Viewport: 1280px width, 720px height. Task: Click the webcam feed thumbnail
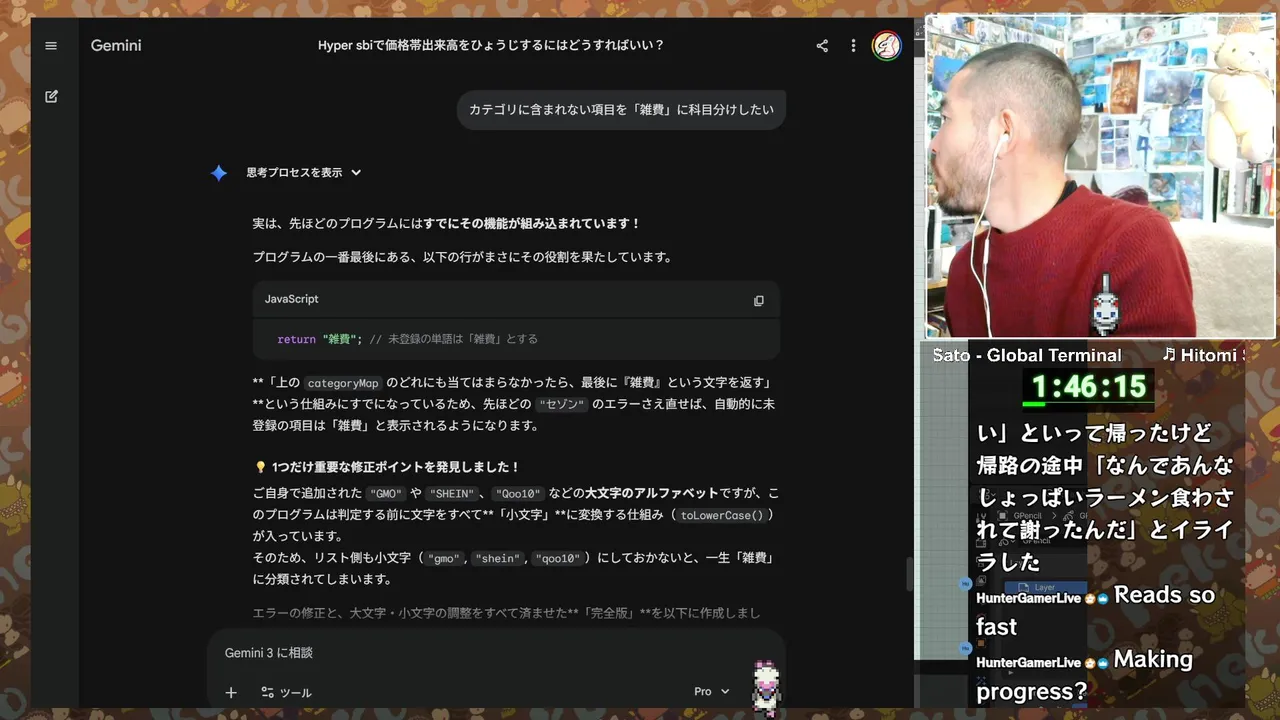[x=1101, y=176]
